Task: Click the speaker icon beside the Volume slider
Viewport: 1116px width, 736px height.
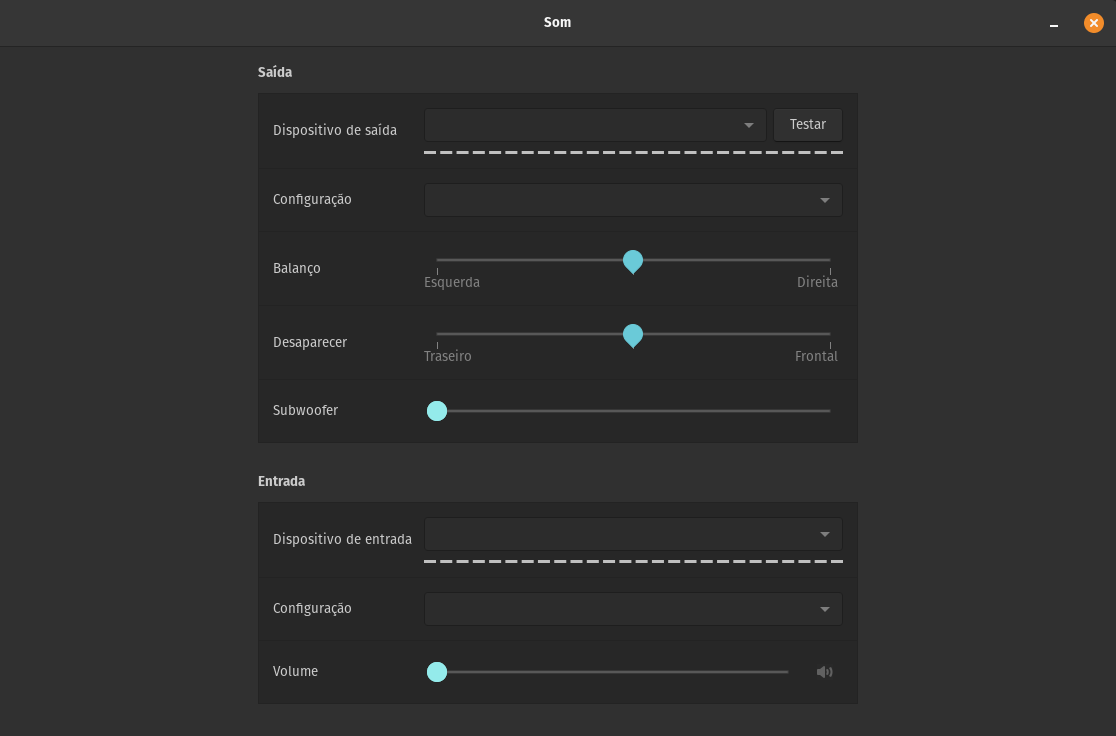Action: 824,672
